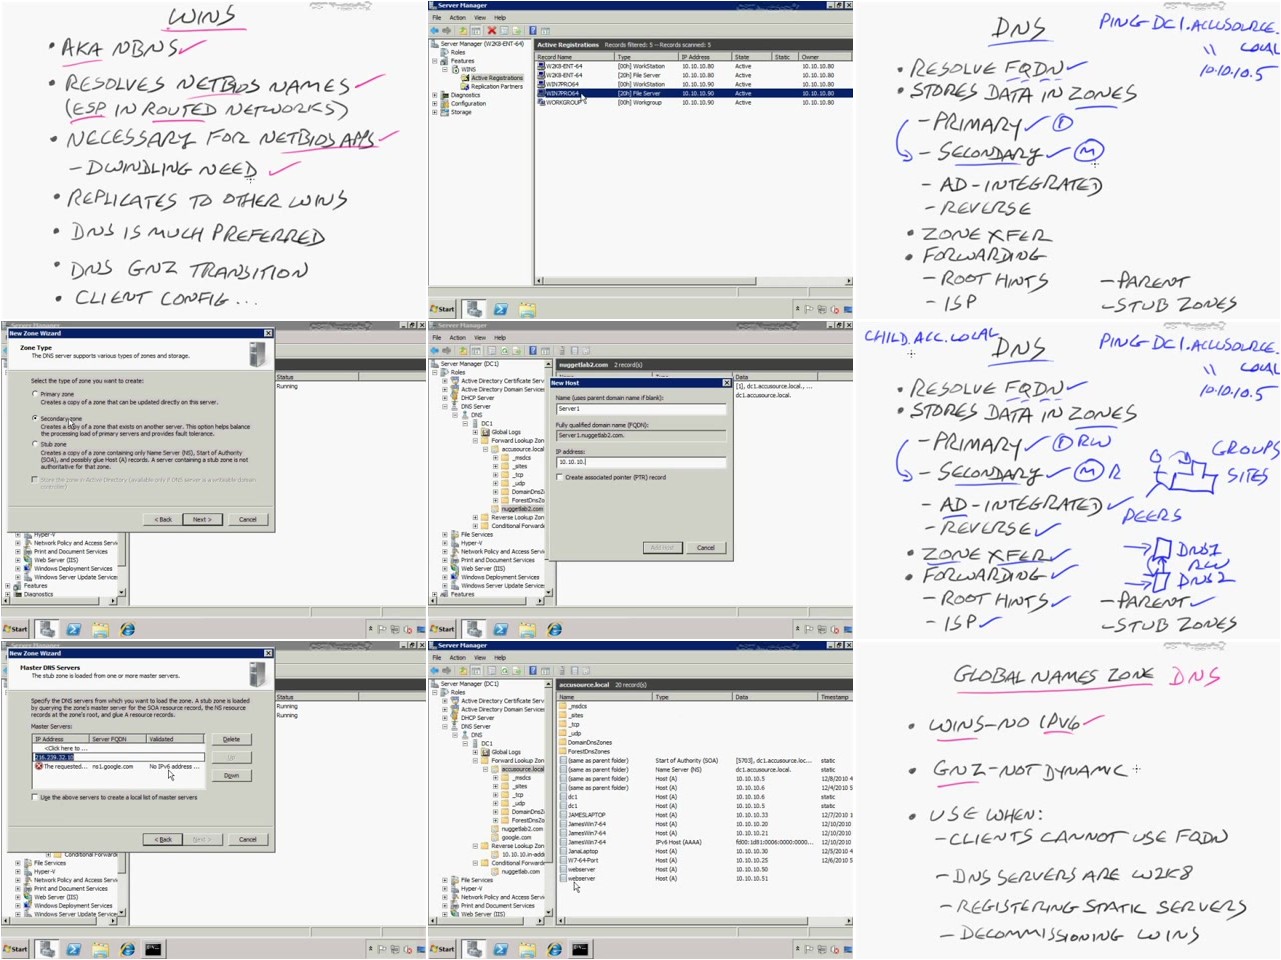1281x960 pixels.
Task: Toggle the Use the above servers checkbox
Action: pyautogui.click(x=35, y=797)
